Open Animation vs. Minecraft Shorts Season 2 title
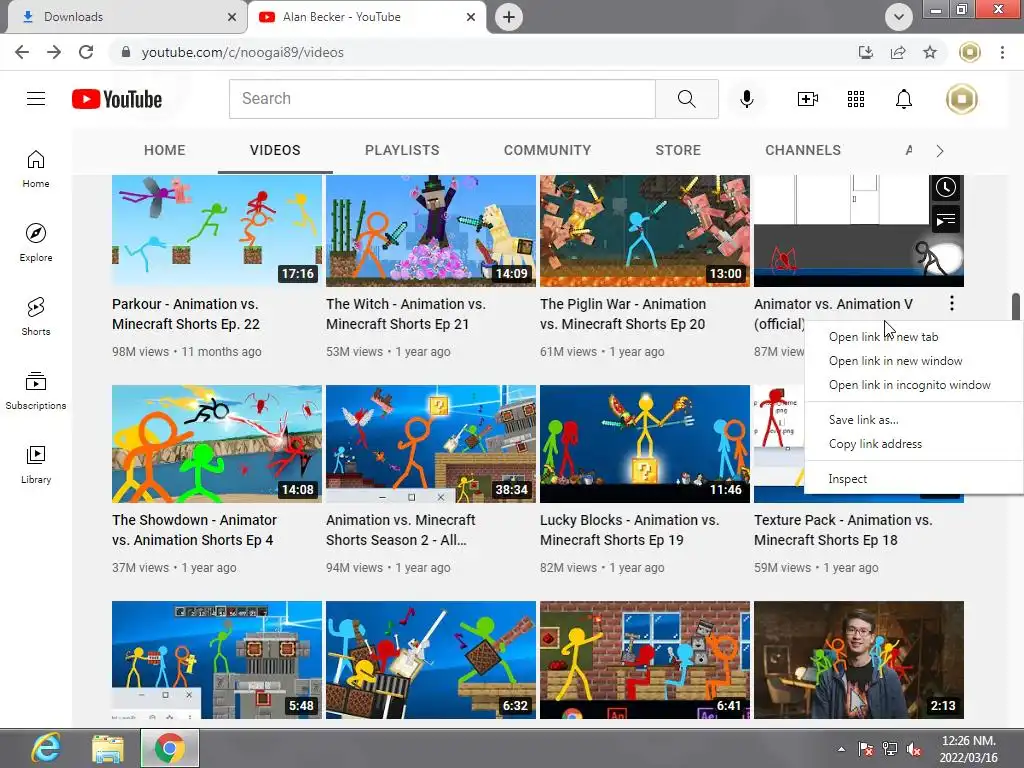The height and width of the screenshot is (768, 1024). pos(401,530)
